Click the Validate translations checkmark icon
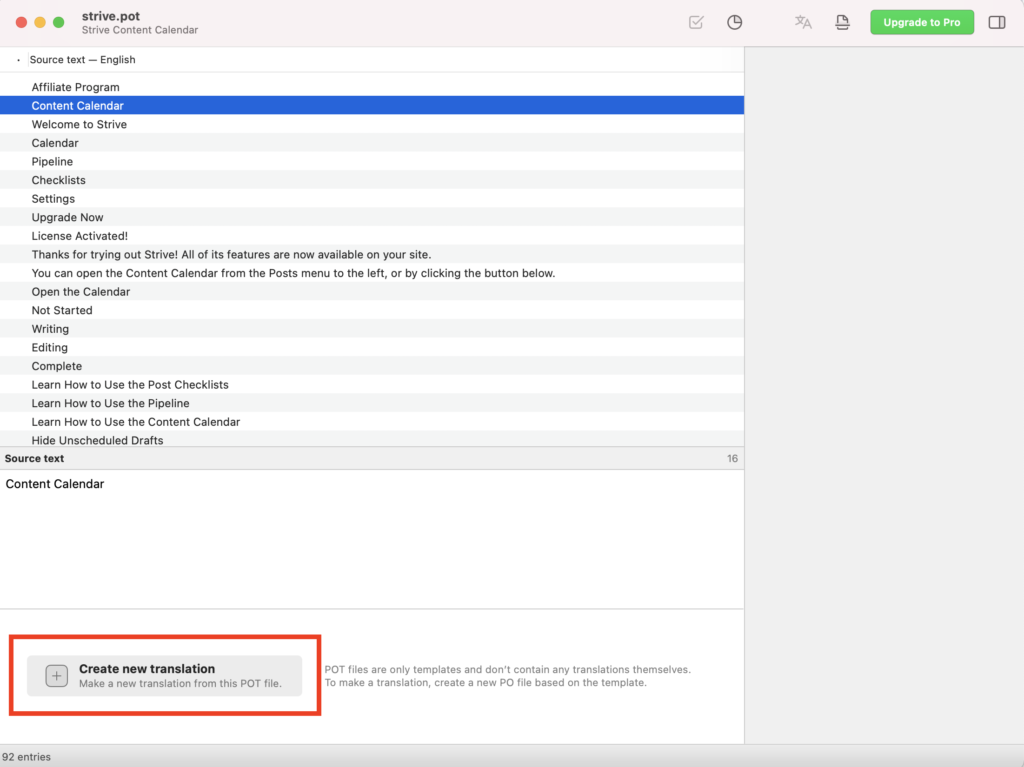 696,22
